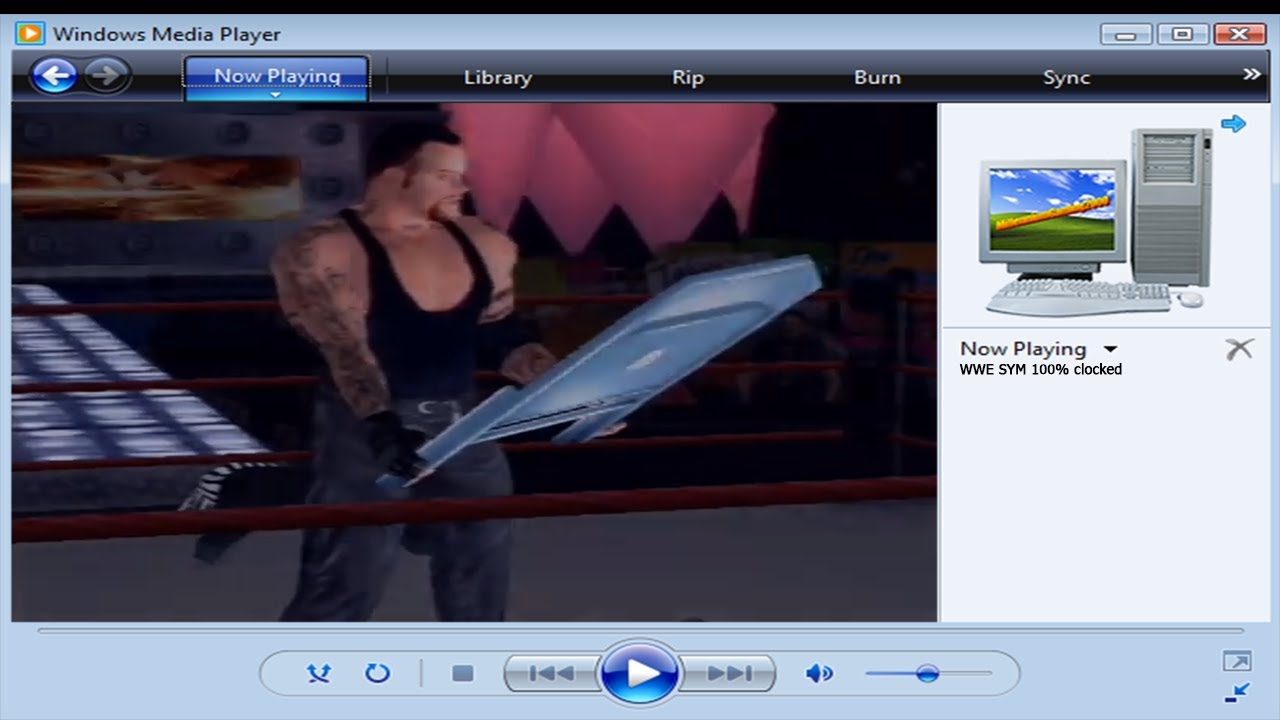Go to the previous track

[551, 673]
